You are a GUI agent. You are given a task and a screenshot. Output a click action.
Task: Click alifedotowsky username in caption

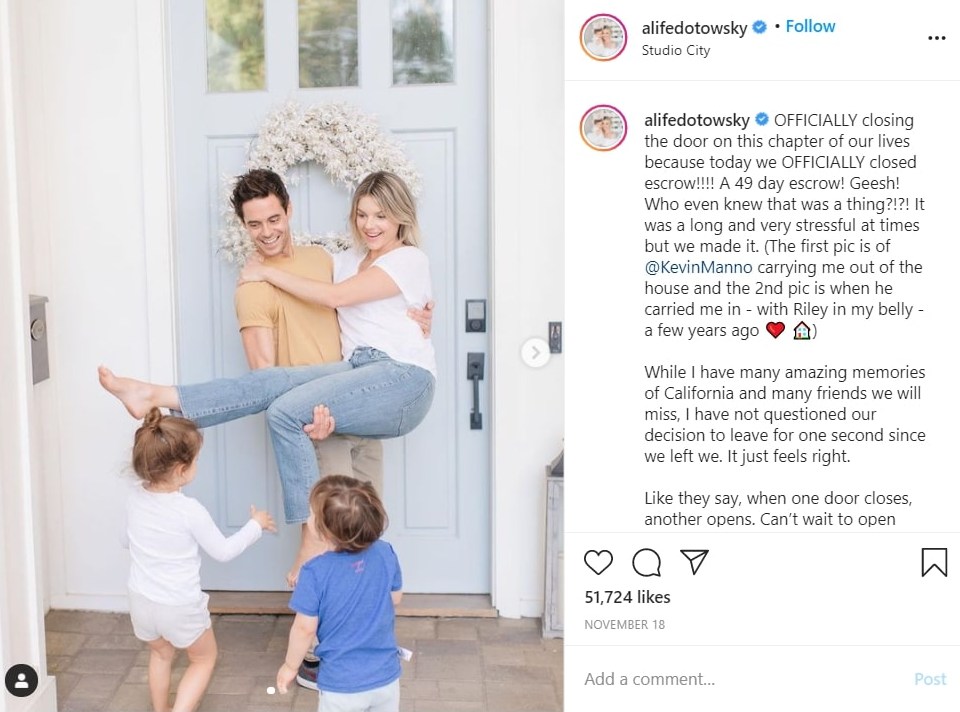tap(697, 120)
